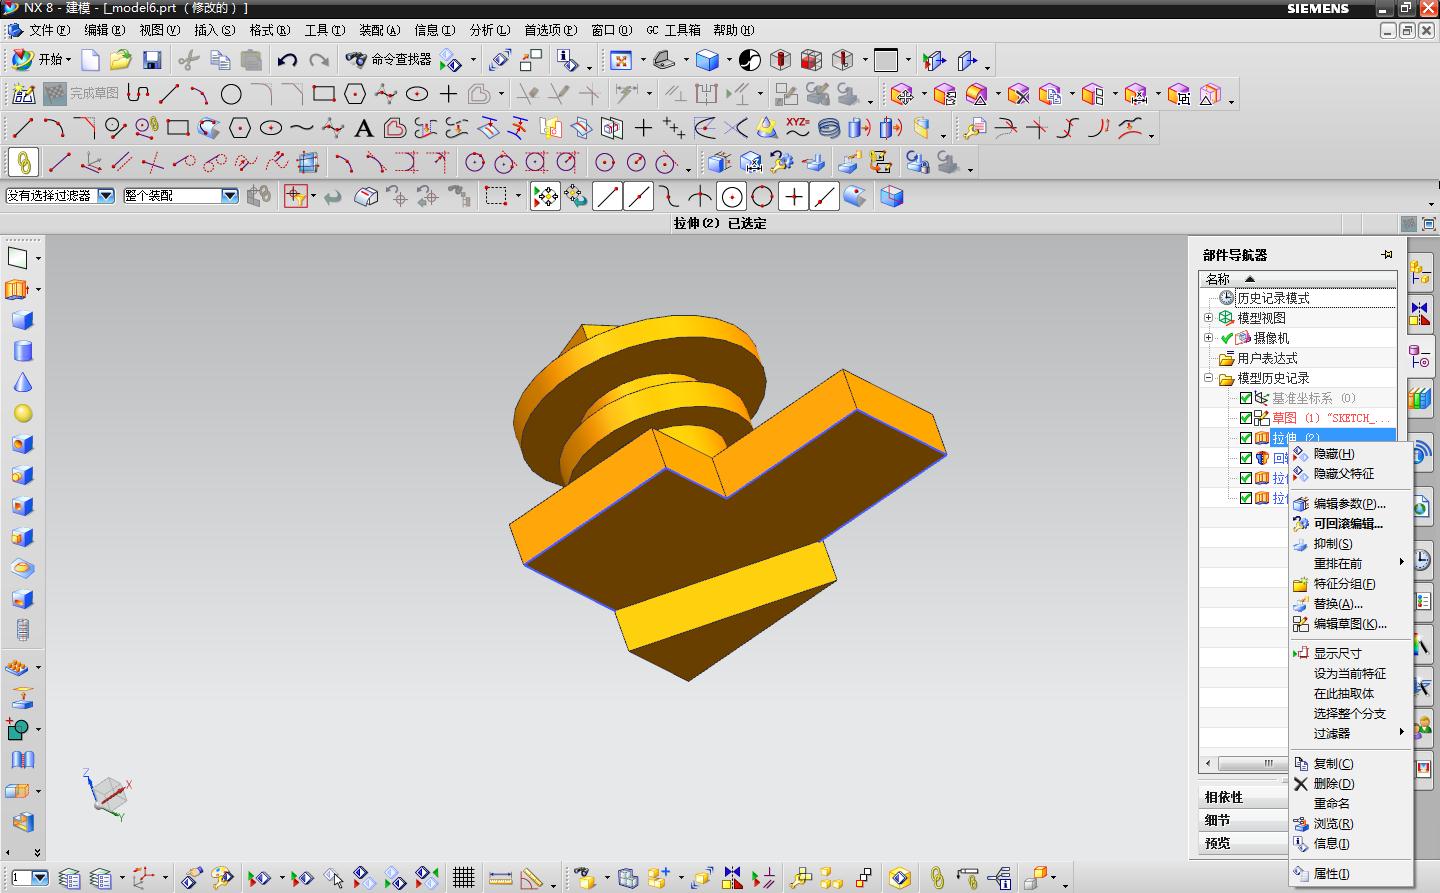Screen dimensions: 1440x893
Task: Save the part with the floppy icon
Action: point(152,60)
